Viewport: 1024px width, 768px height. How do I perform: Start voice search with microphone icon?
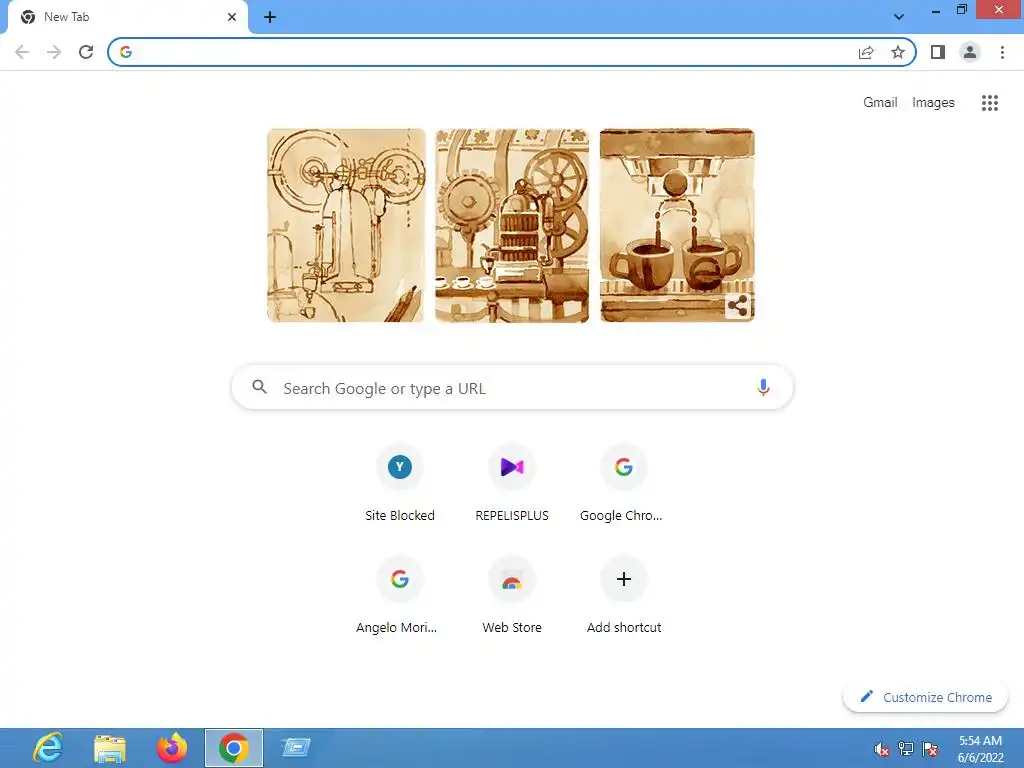pos(763,388)
